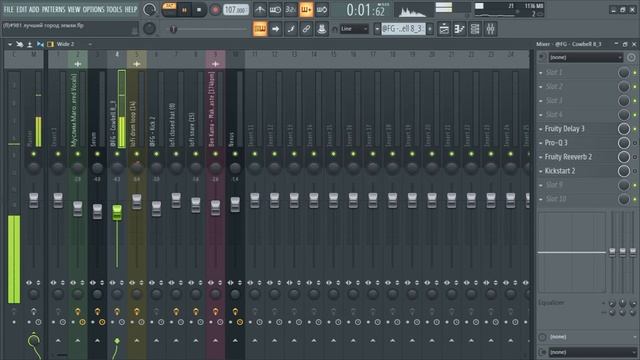Viewport: 640px width, 360px height.
Task: Select empty effect Slot 10
Action: tap(556, 199)
